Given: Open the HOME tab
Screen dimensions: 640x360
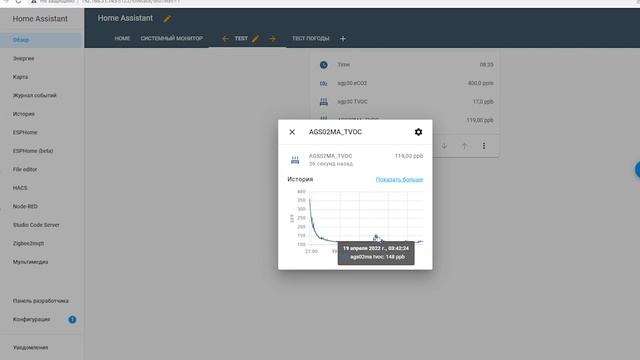Looking at the screenshot, I should [x=122, y=38].
